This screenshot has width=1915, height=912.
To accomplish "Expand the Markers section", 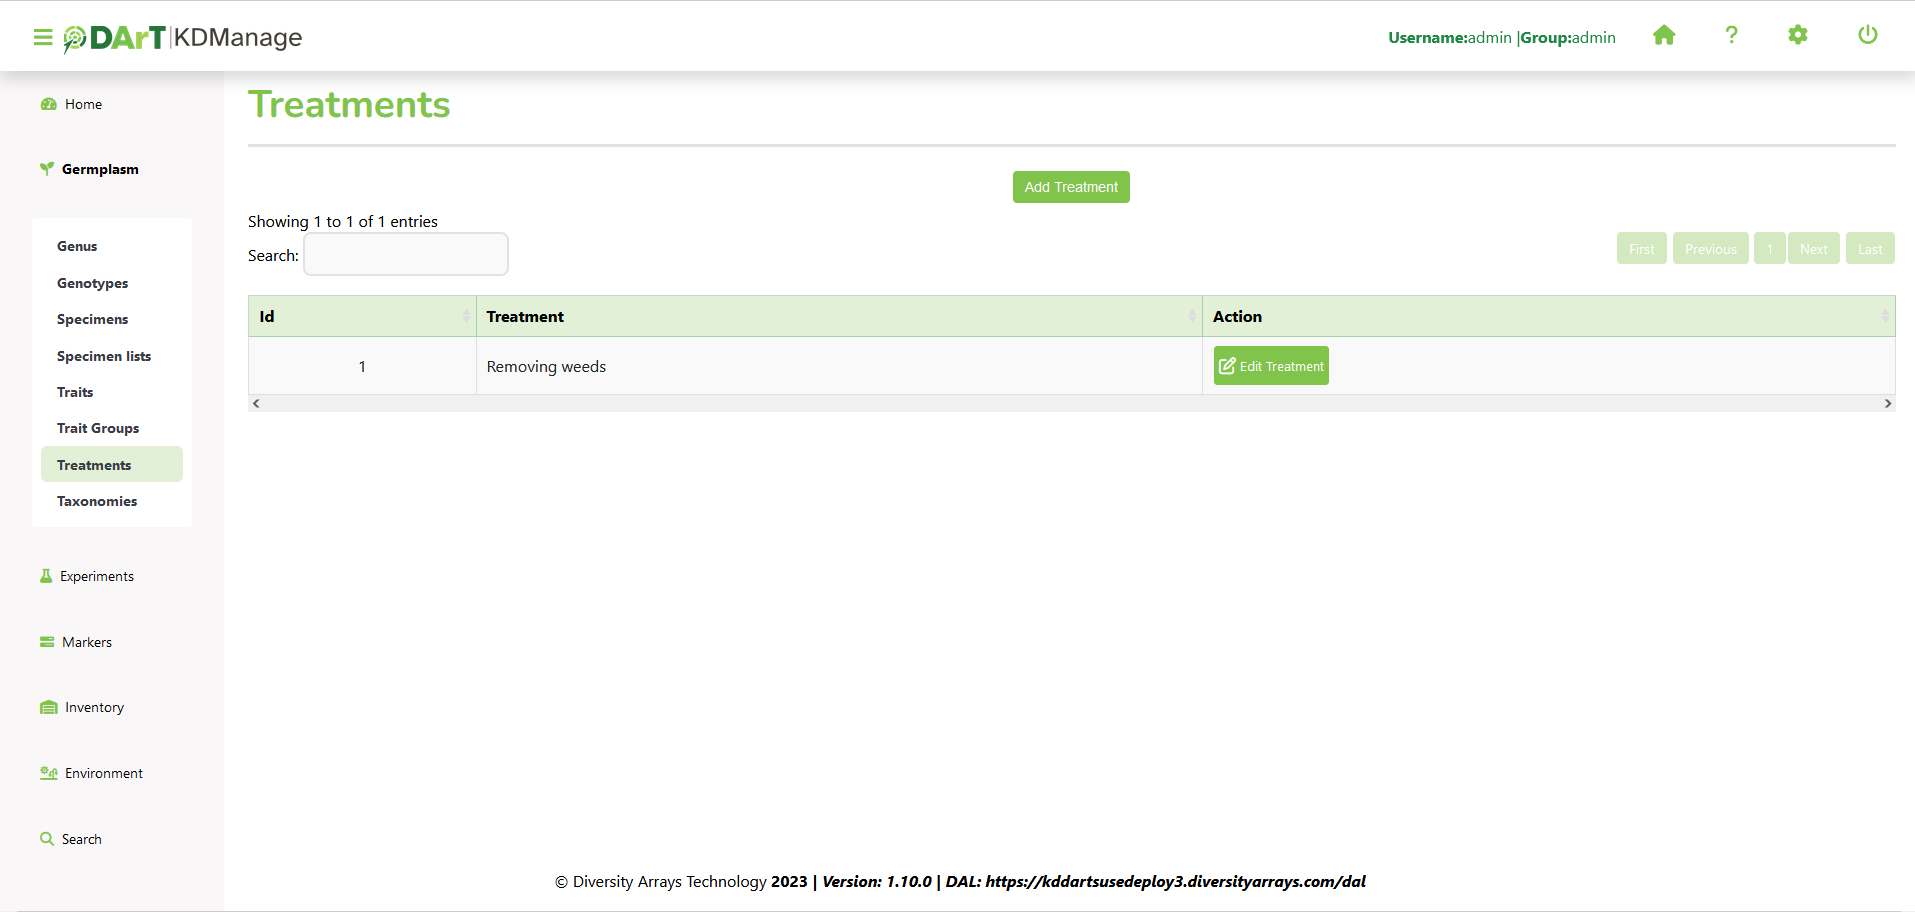I will tap(86, 642).
